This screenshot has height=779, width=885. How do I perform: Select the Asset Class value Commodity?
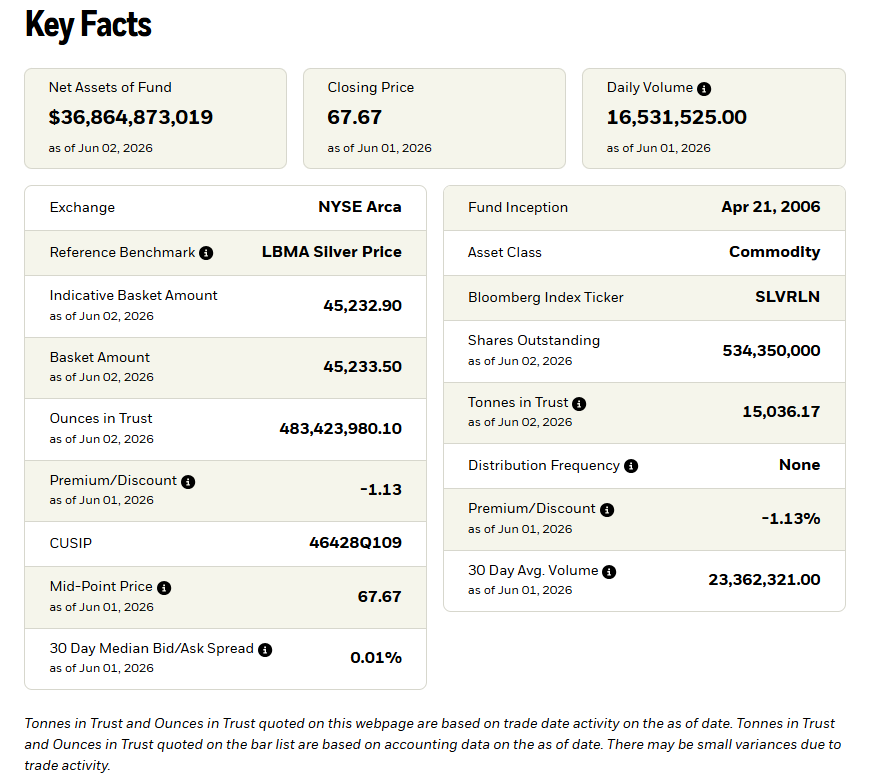pyautogui.click(x=774, y=252)
